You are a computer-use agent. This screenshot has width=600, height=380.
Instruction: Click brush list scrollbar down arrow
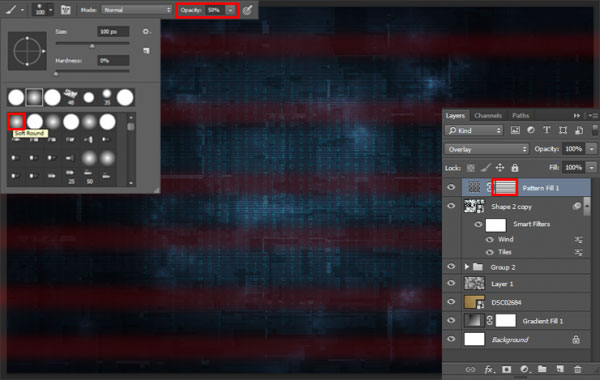pos(131,183)
